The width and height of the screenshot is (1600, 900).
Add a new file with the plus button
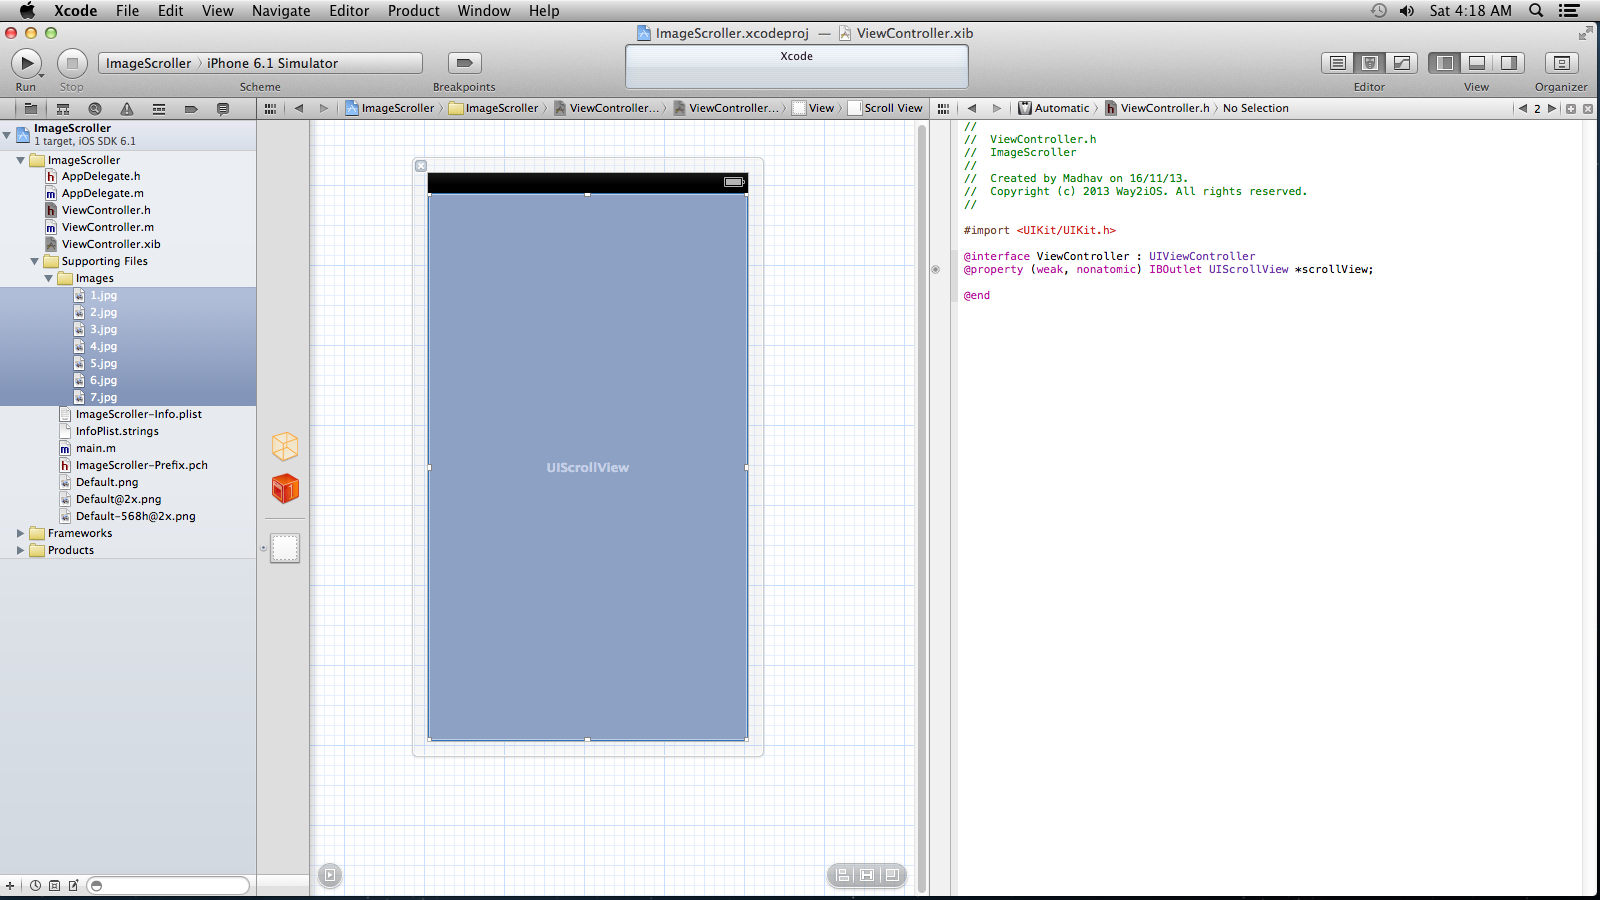click(10, 886)
